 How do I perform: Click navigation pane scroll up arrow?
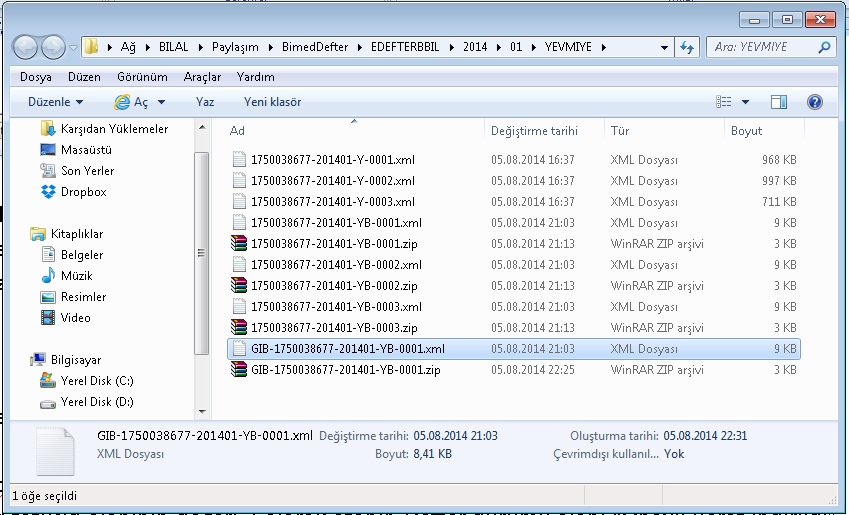(202, 128)
